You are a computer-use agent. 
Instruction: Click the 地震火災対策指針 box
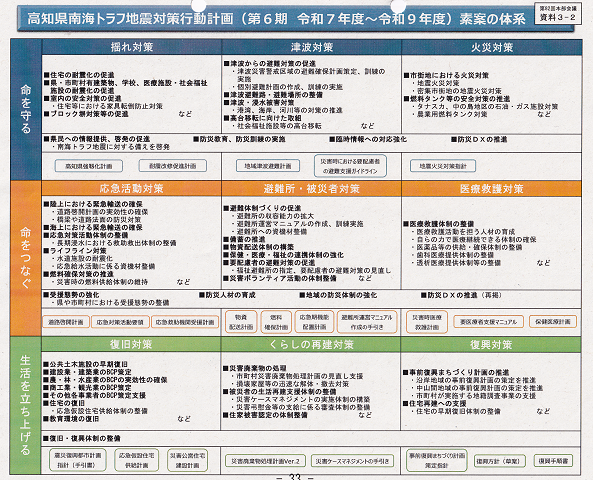[443, 166]
